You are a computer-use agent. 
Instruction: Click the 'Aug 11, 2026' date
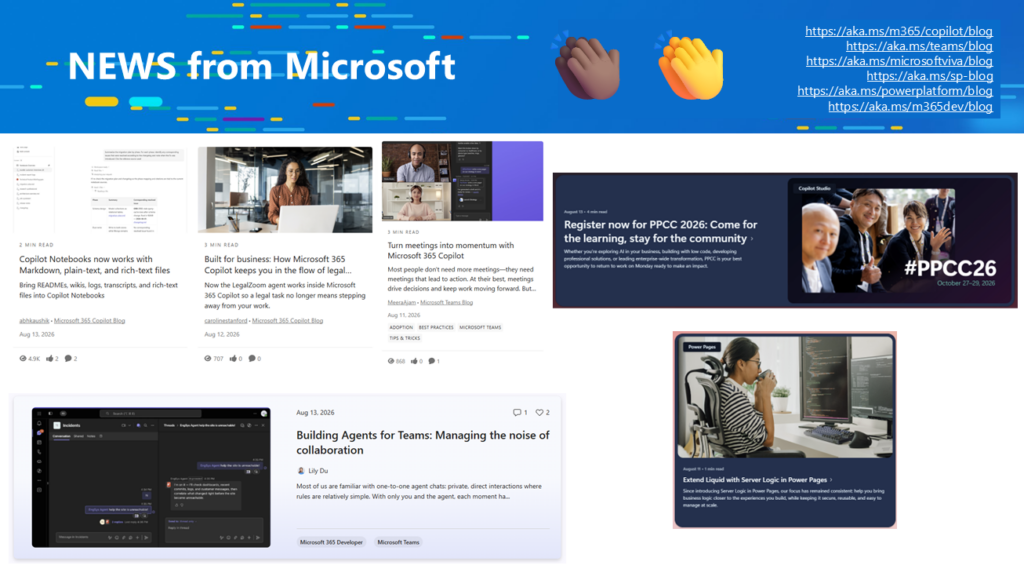(x=404, y=315)
